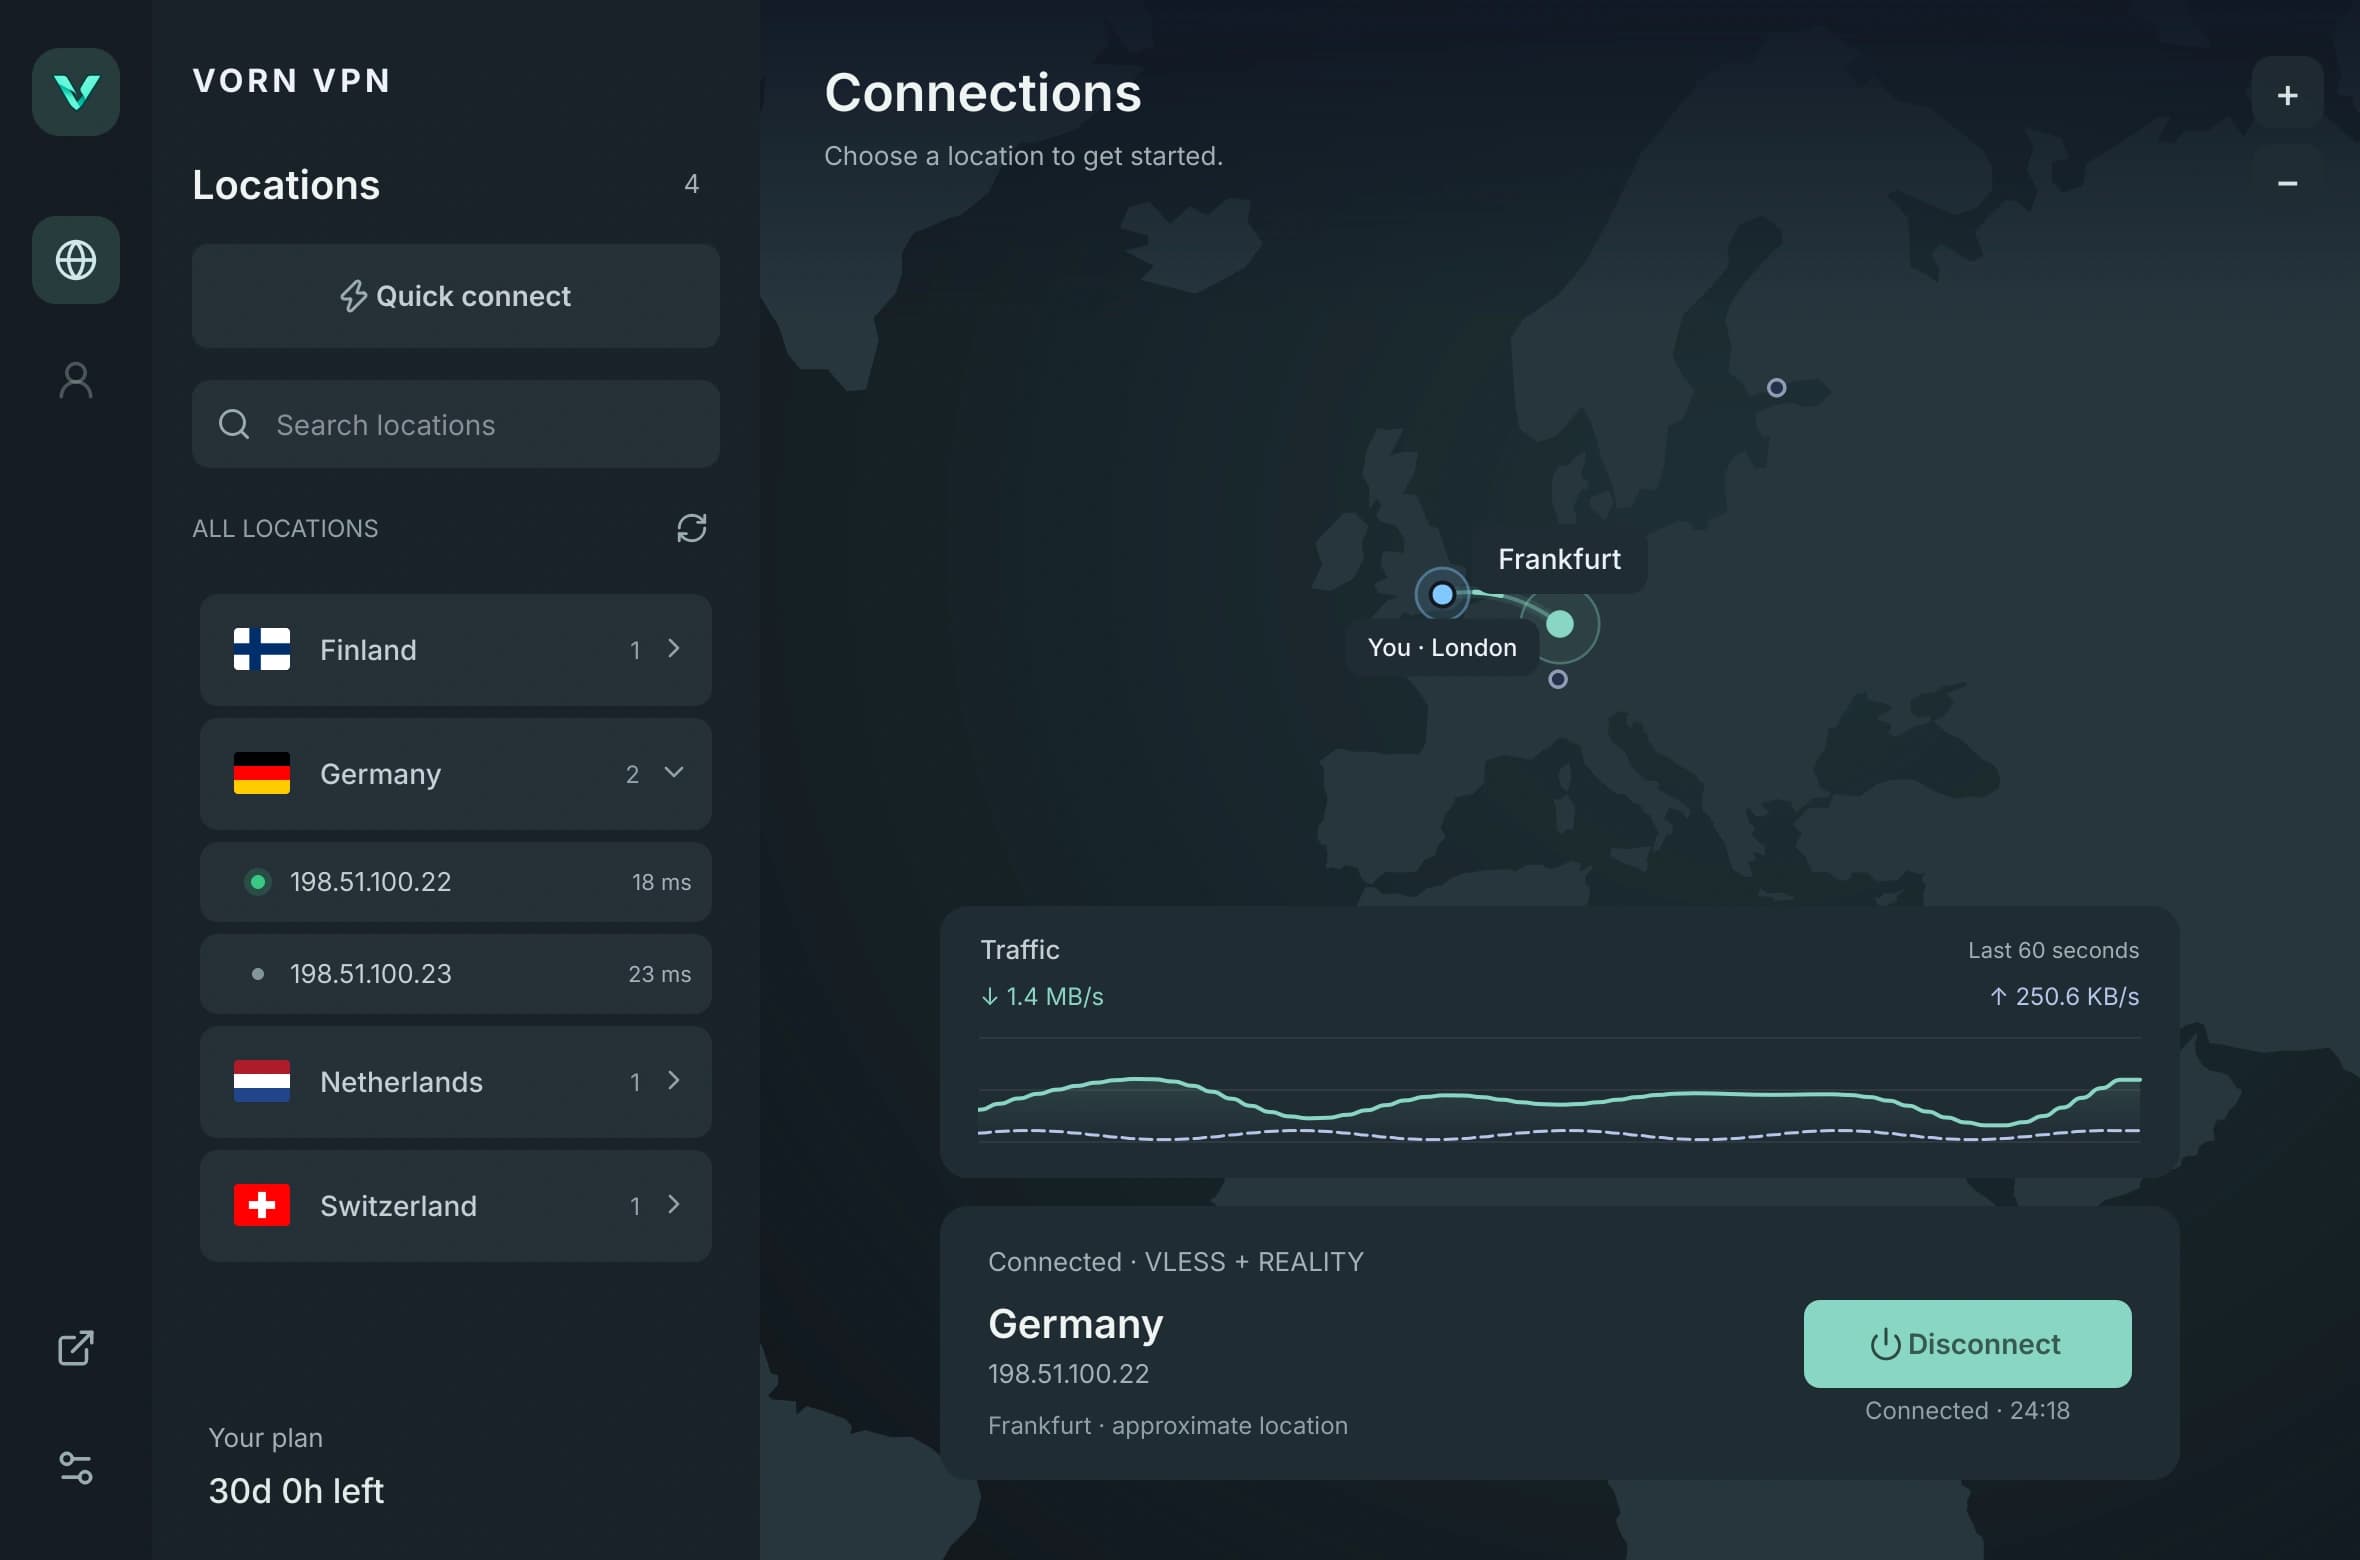This screenshot has height=1560, width=2360.
Task: Open the account profile sidebar icon
Action: click(76, 380)
